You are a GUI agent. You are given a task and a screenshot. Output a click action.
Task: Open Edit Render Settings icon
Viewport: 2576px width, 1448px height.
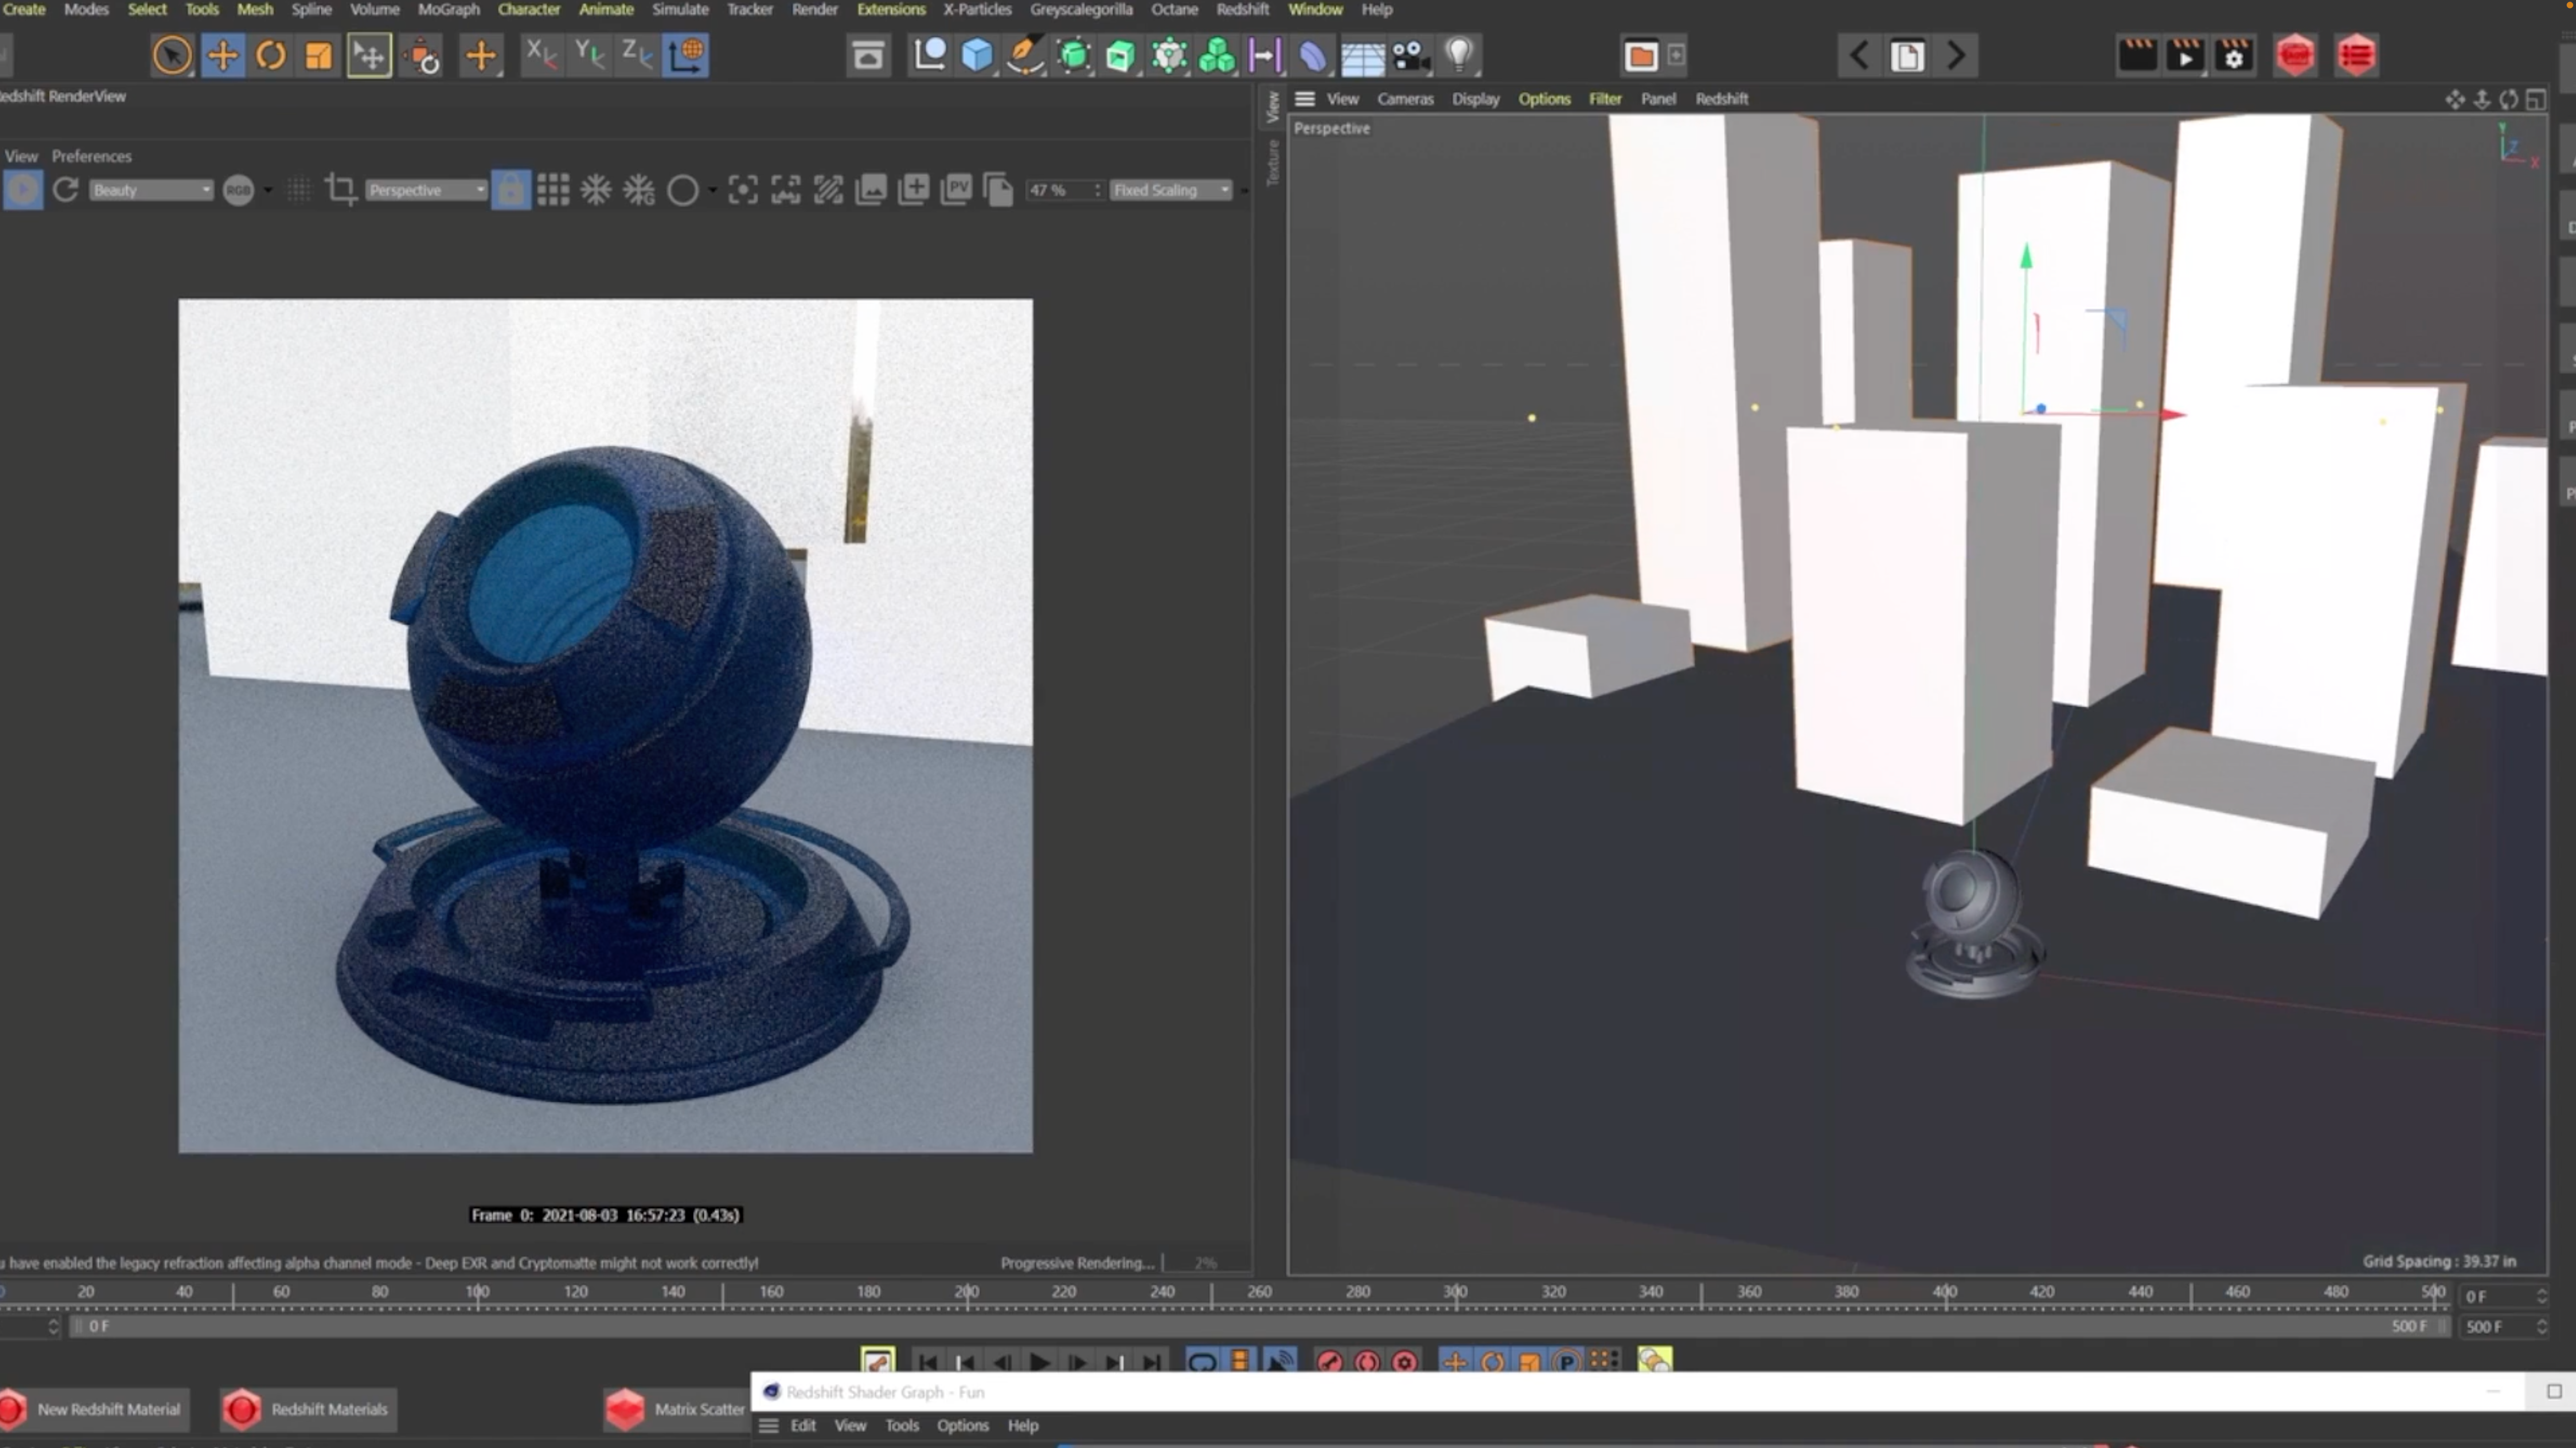[x=2233, y=55]
